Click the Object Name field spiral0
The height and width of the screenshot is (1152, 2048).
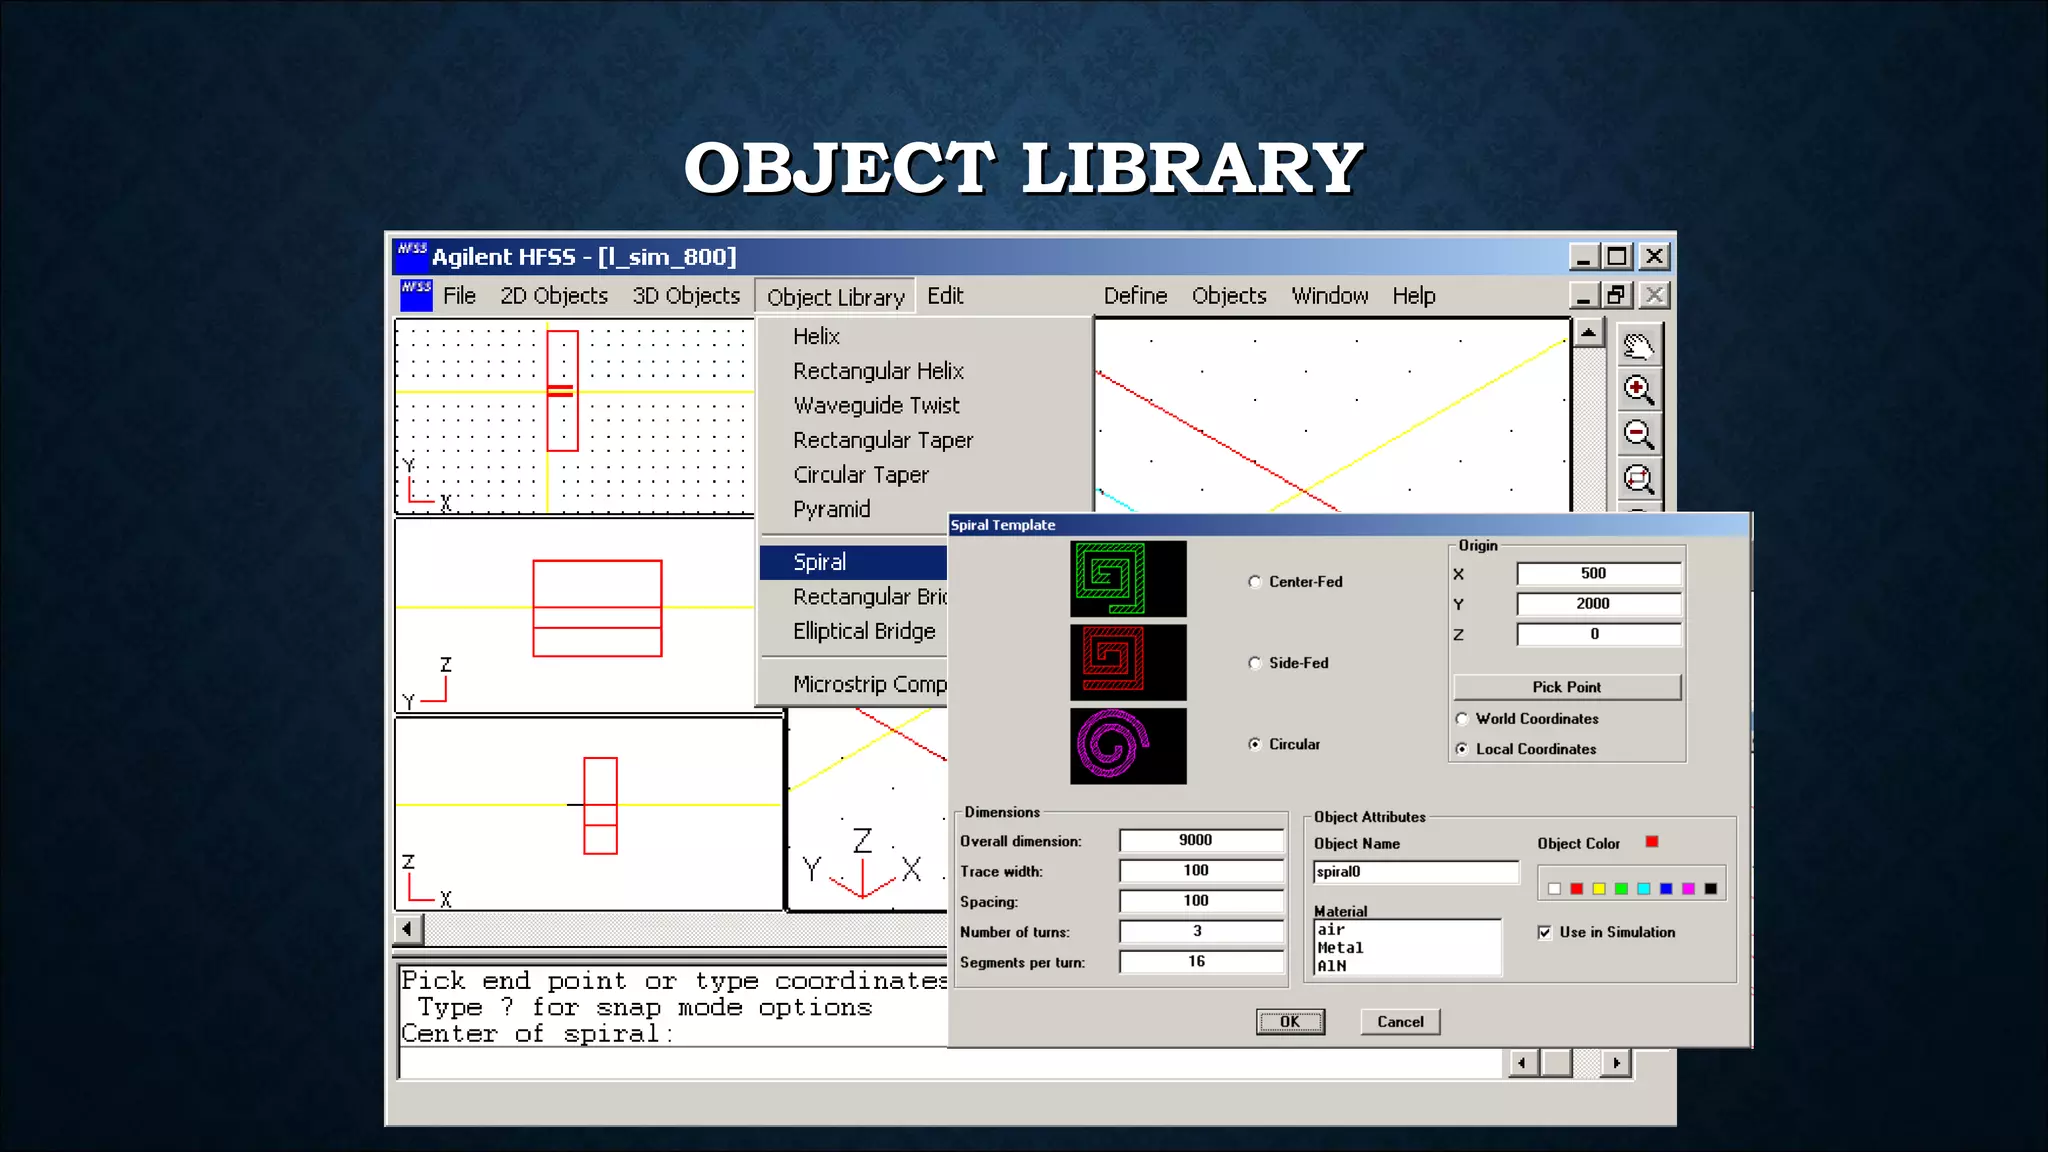1416,872
